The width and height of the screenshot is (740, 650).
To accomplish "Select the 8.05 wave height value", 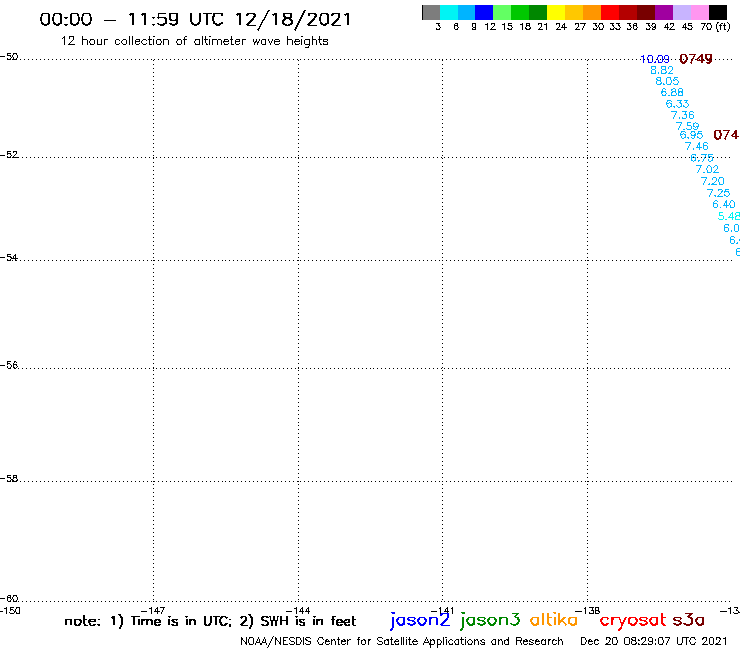I will 667,81.
